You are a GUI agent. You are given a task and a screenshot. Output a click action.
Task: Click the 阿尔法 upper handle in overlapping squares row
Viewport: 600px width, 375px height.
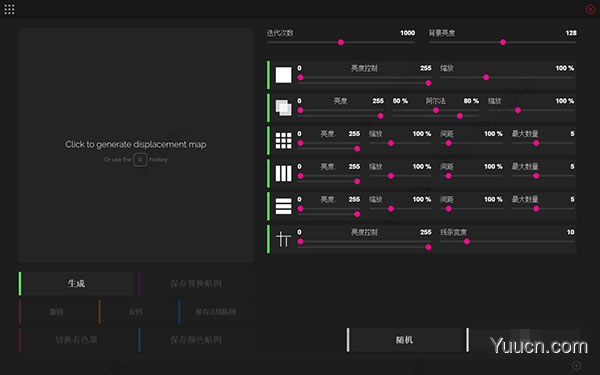tap(460, 116)
